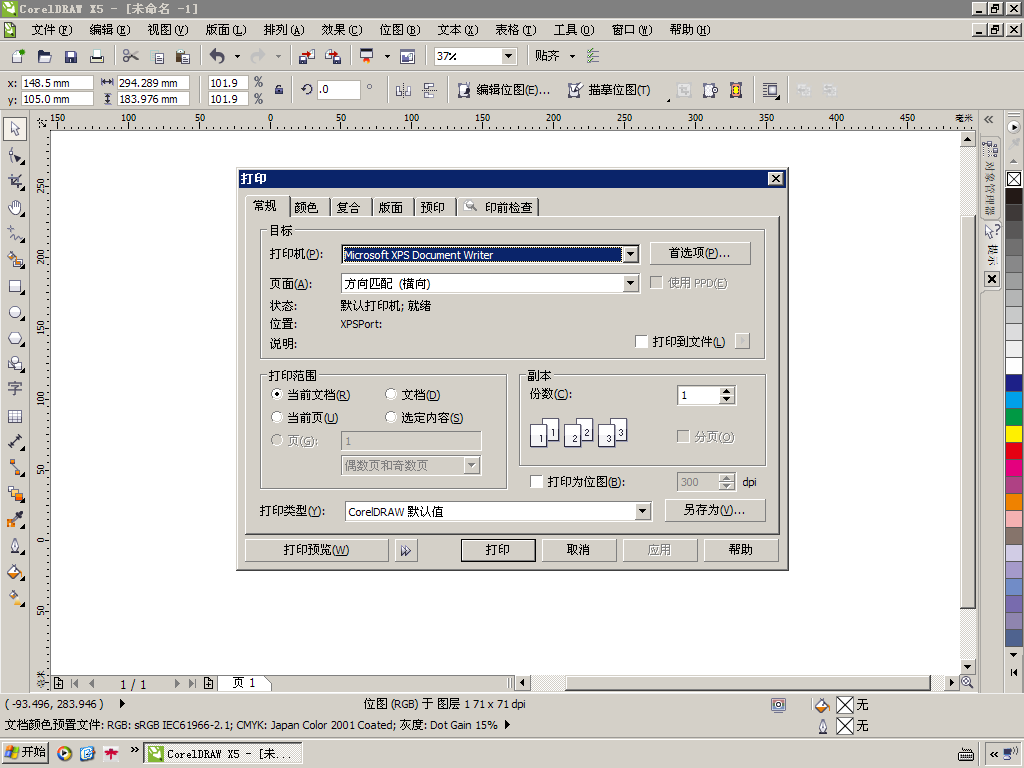Select the Polygon tool
This screenshot has width=1024, height=768.
pos(15,339)
